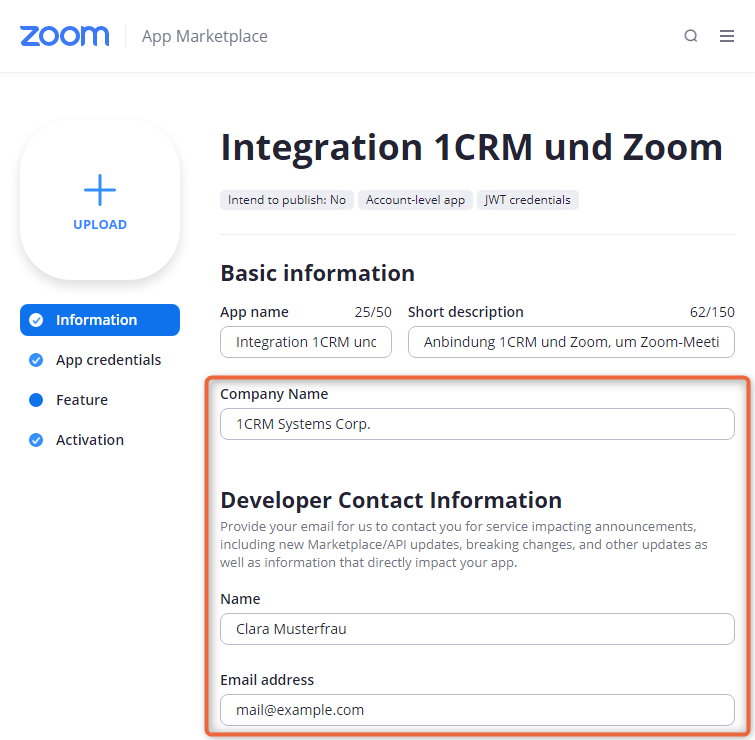Open the hamburger menu icon
The image size is (755, 740).
click(727, 36)
